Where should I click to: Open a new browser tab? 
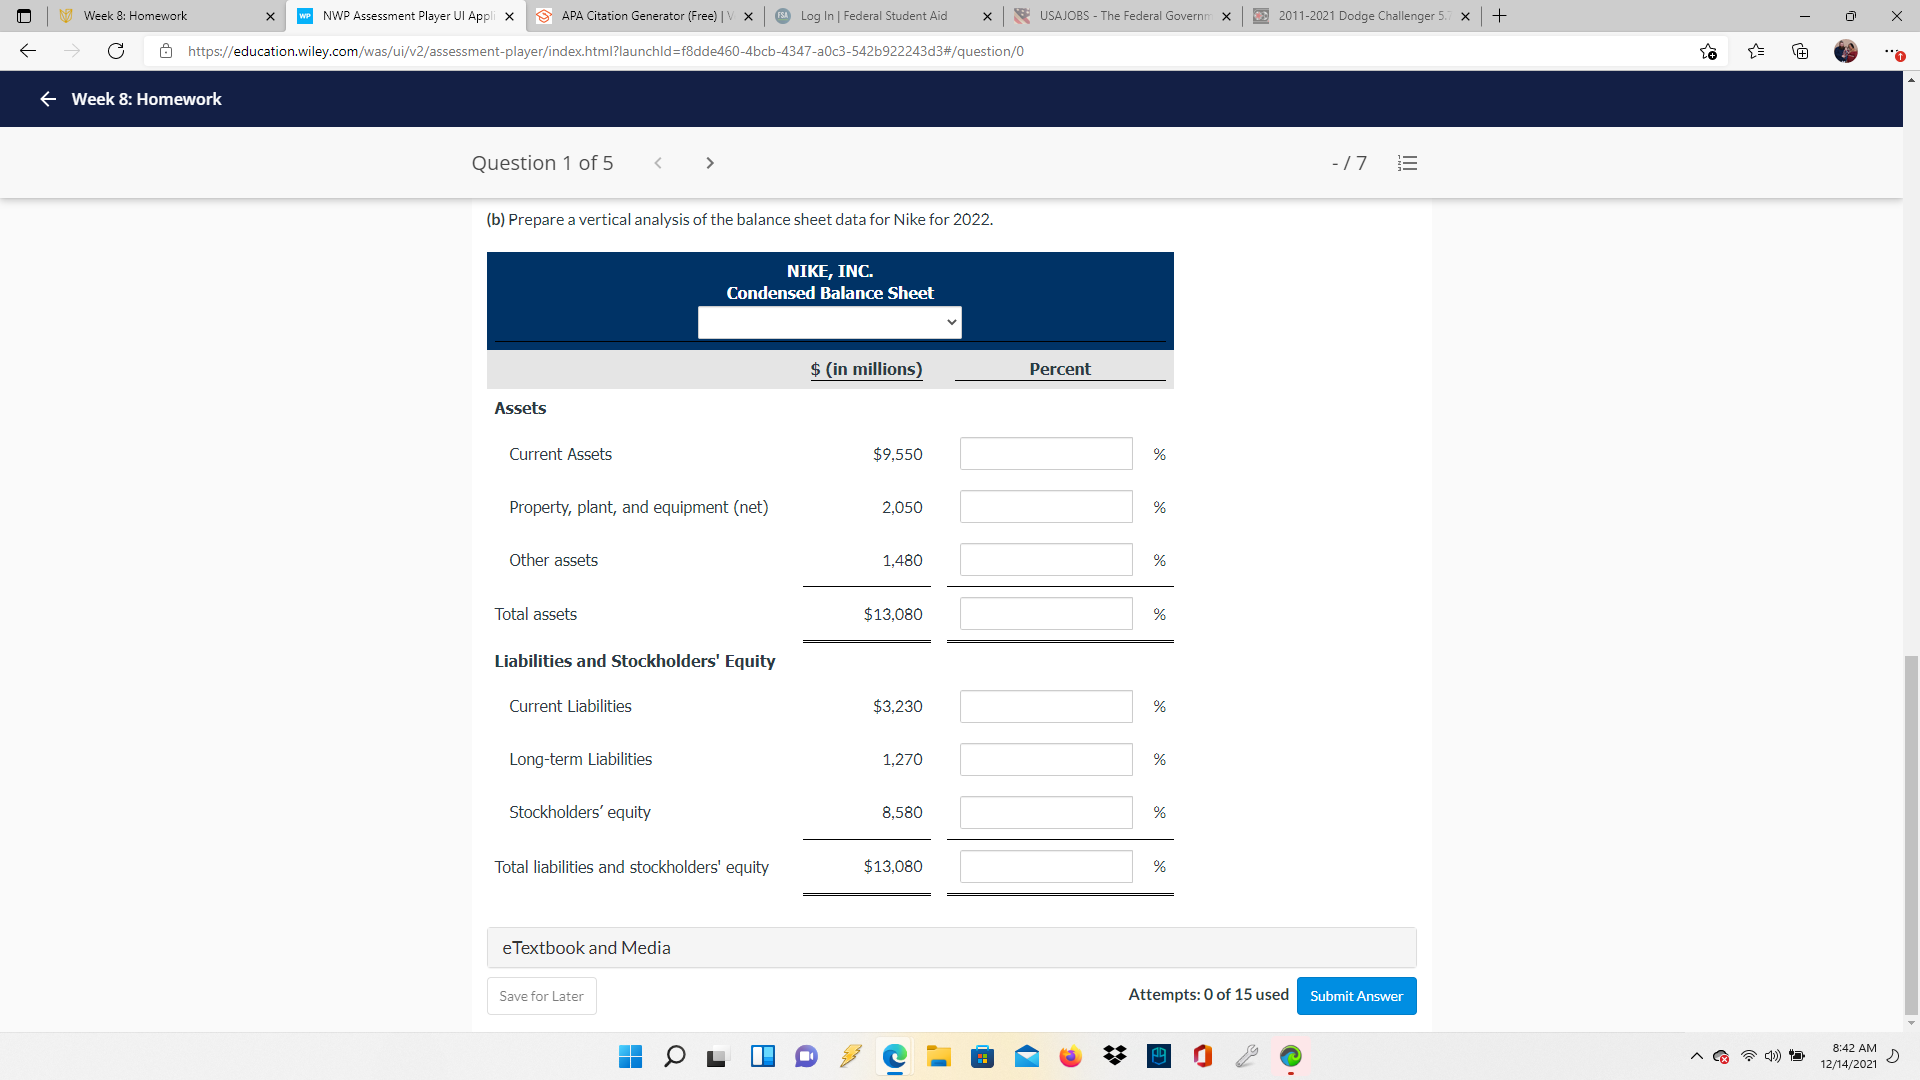coord(1499,16)
